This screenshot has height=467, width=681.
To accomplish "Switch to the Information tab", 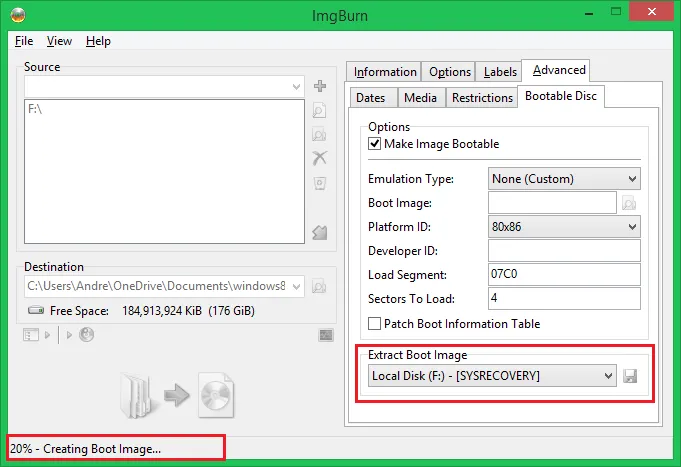I will tap(385, 72).
